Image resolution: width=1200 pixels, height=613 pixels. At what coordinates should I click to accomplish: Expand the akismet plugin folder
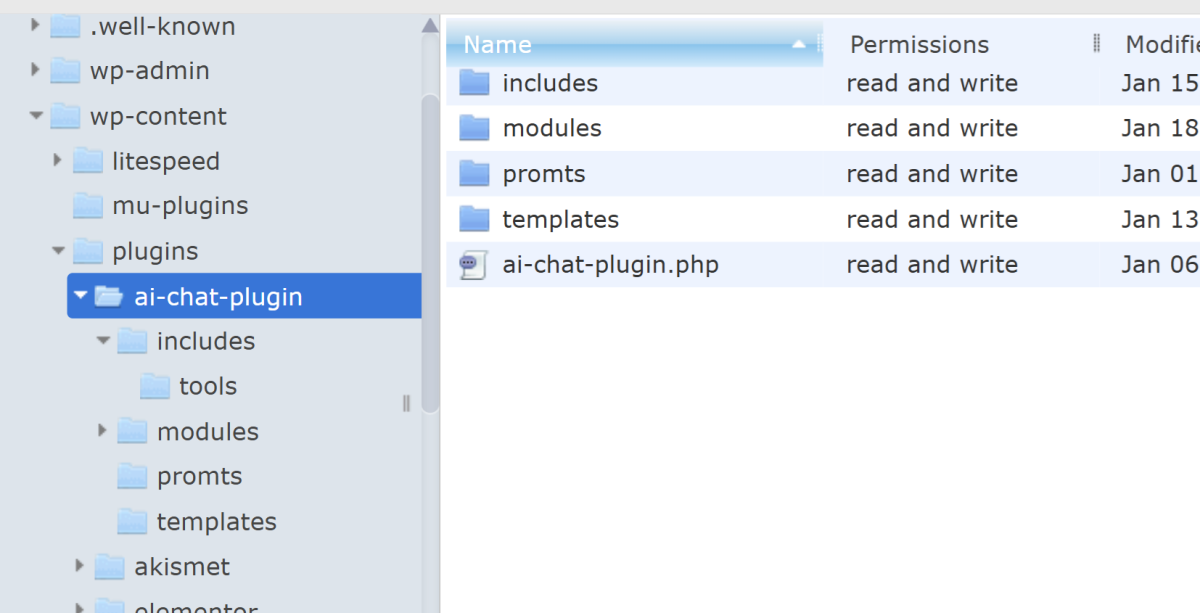pos(80,567)
